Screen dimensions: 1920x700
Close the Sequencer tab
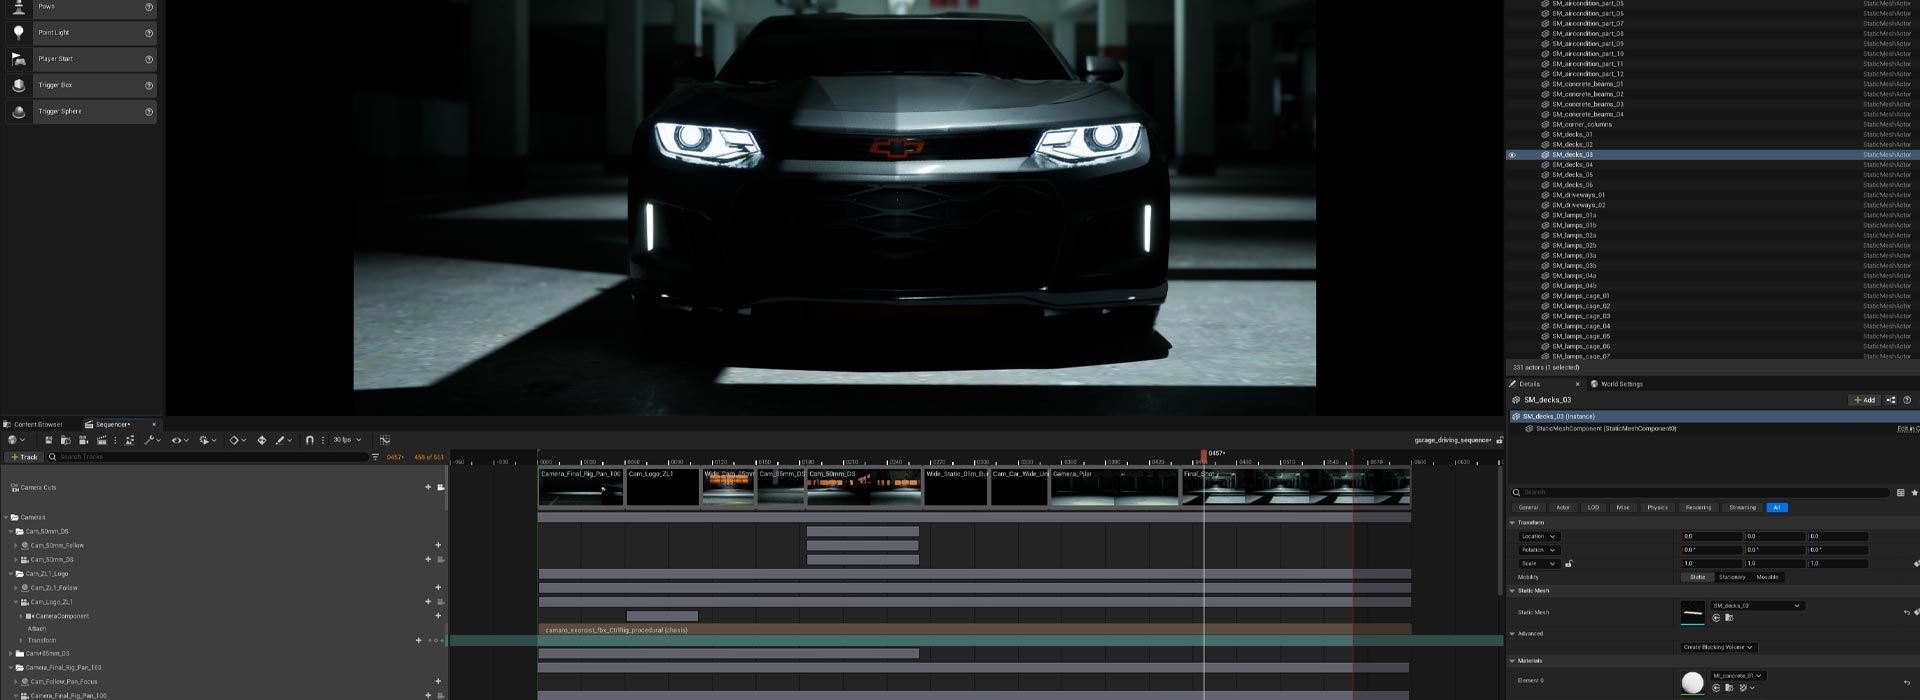[153, 424]
